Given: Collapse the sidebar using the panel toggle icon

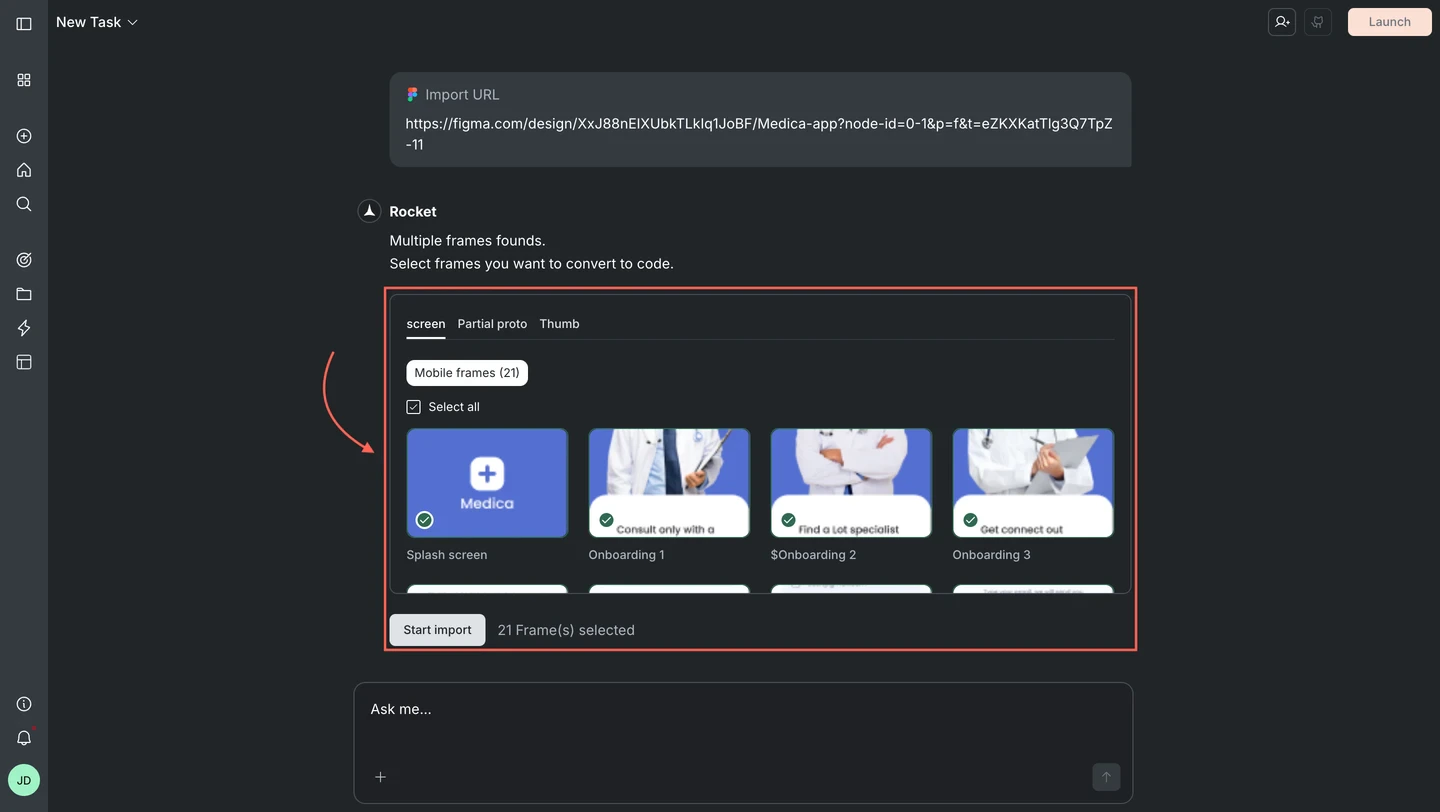Looking at the screenshot, I should coord(24,24).
